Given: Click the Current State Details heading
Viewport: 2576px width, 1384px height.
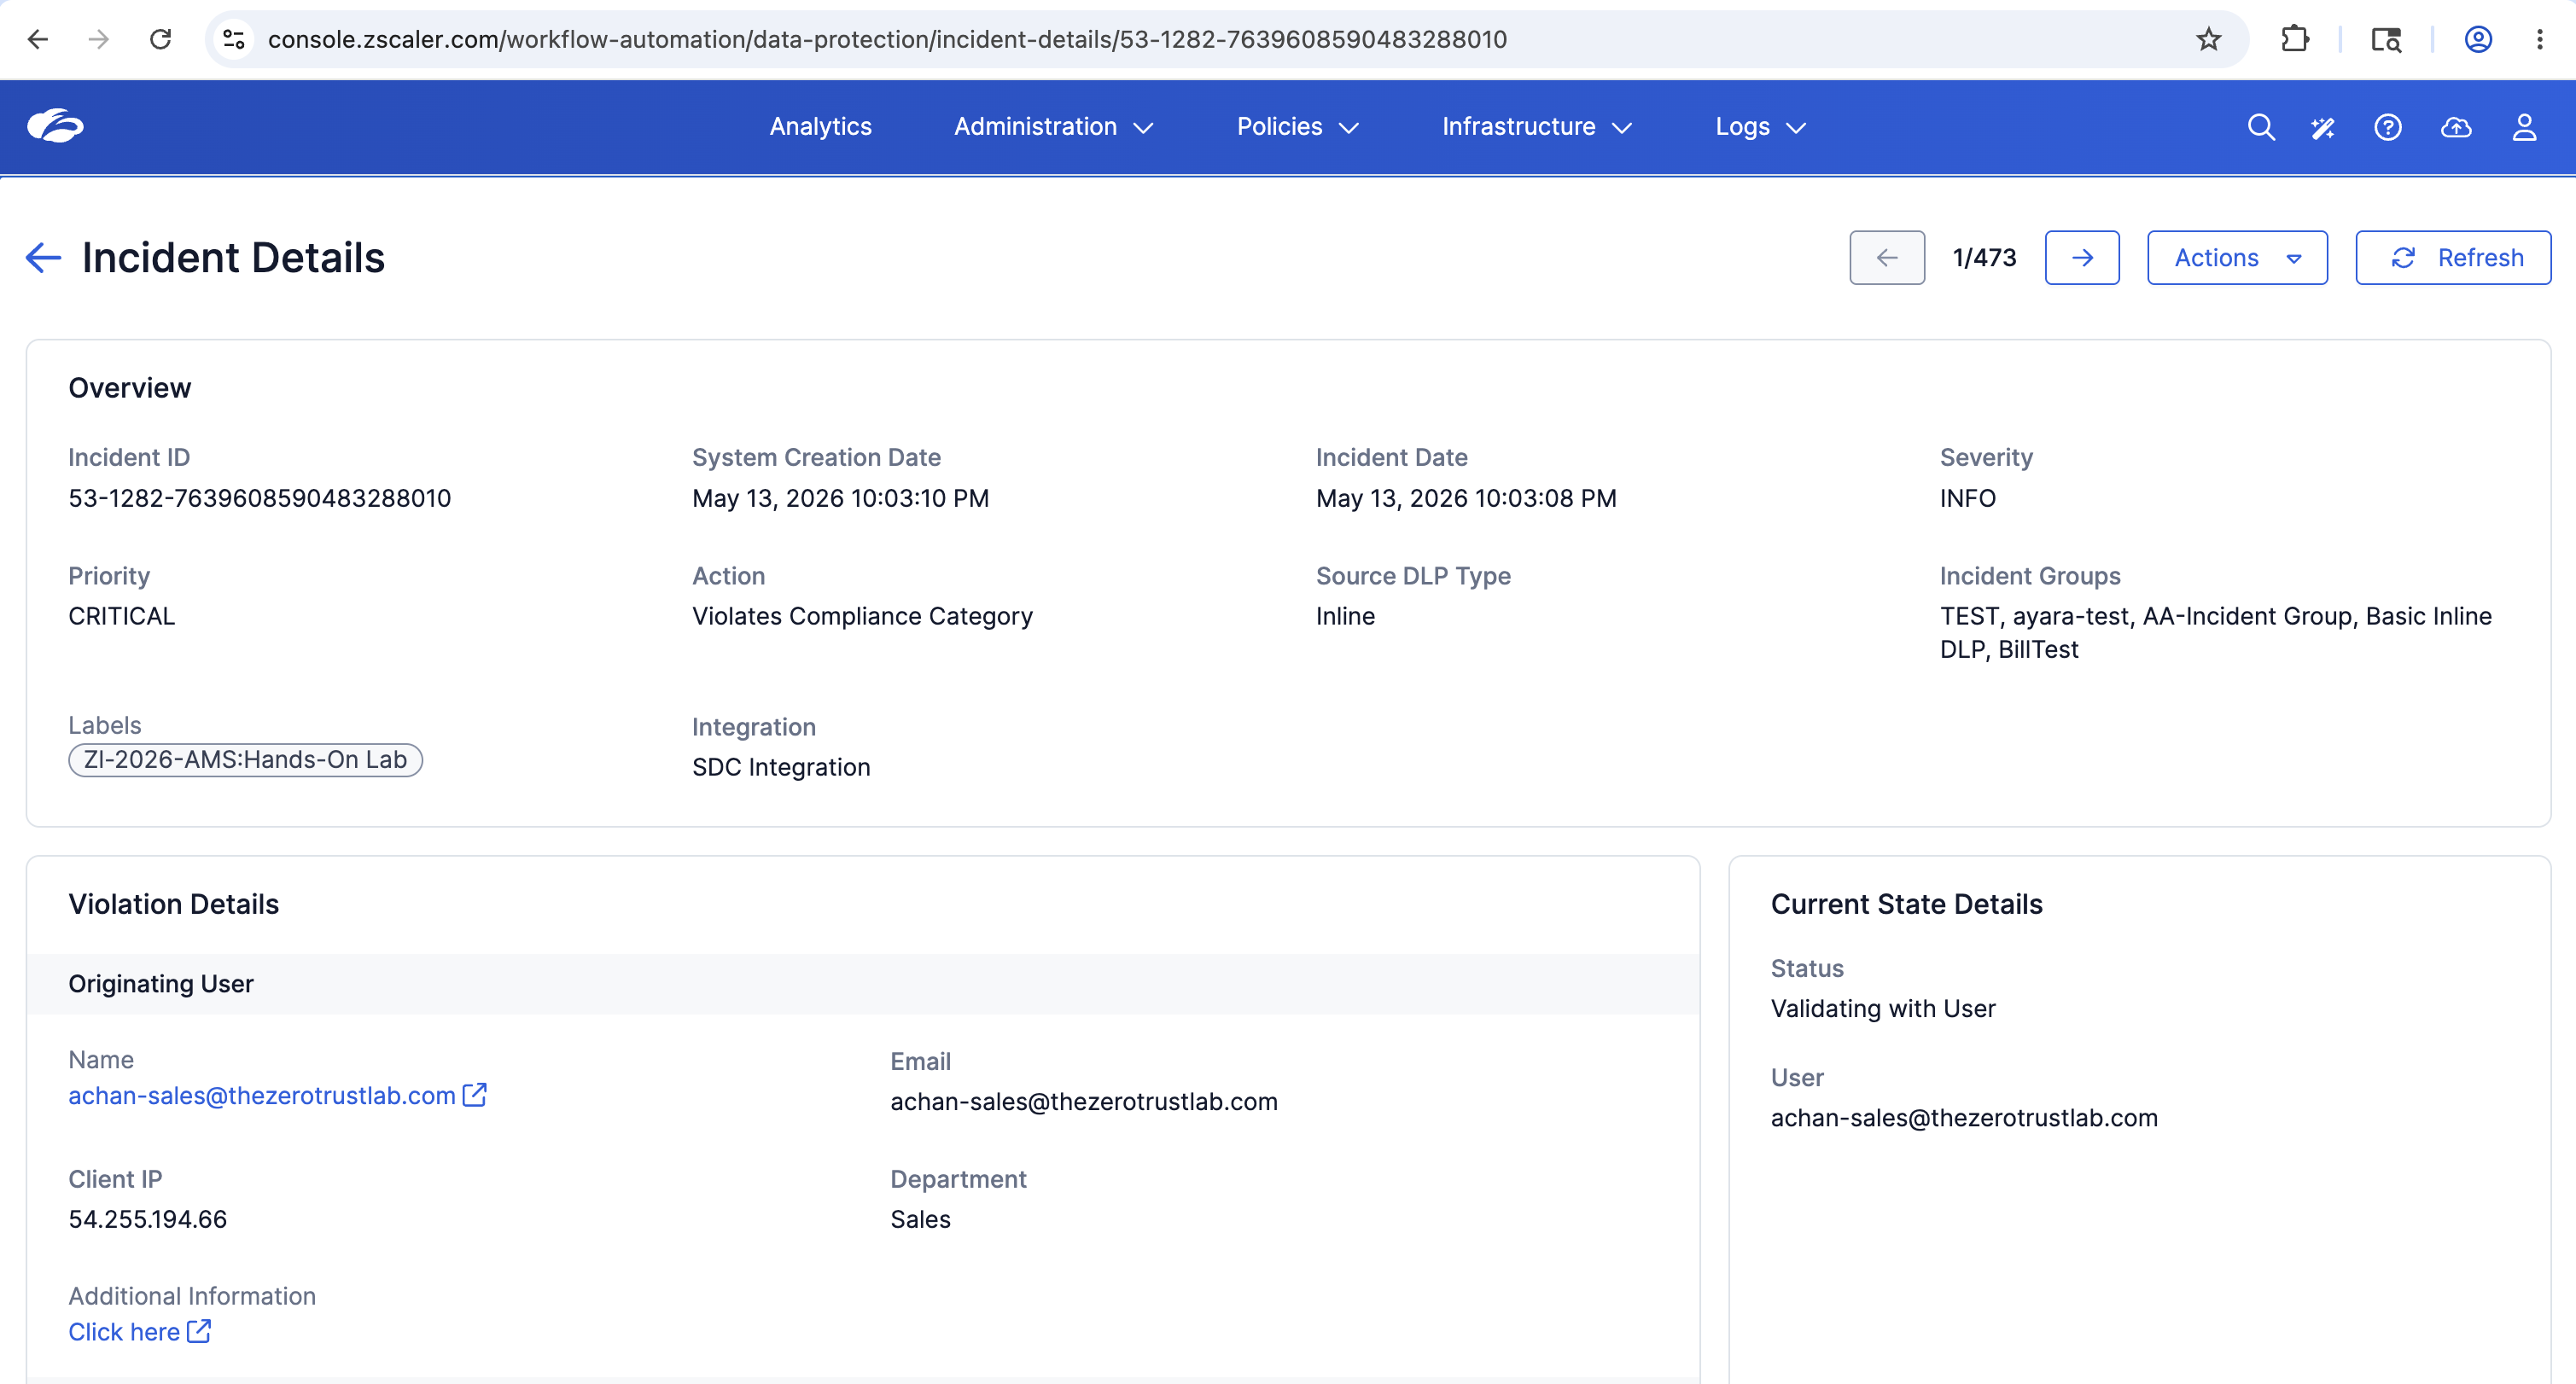Looking at the screenshot, I should (1907, 904).
